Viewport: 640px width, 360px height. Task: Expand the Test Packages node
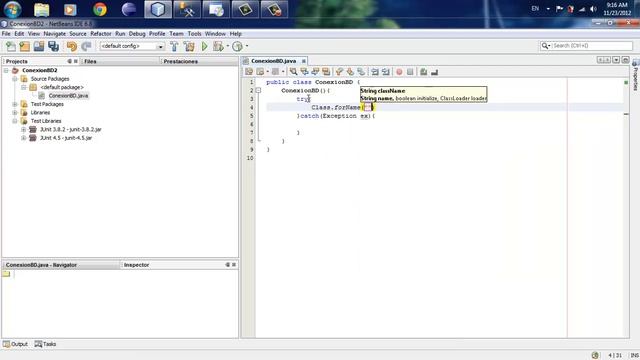[15, 104]
